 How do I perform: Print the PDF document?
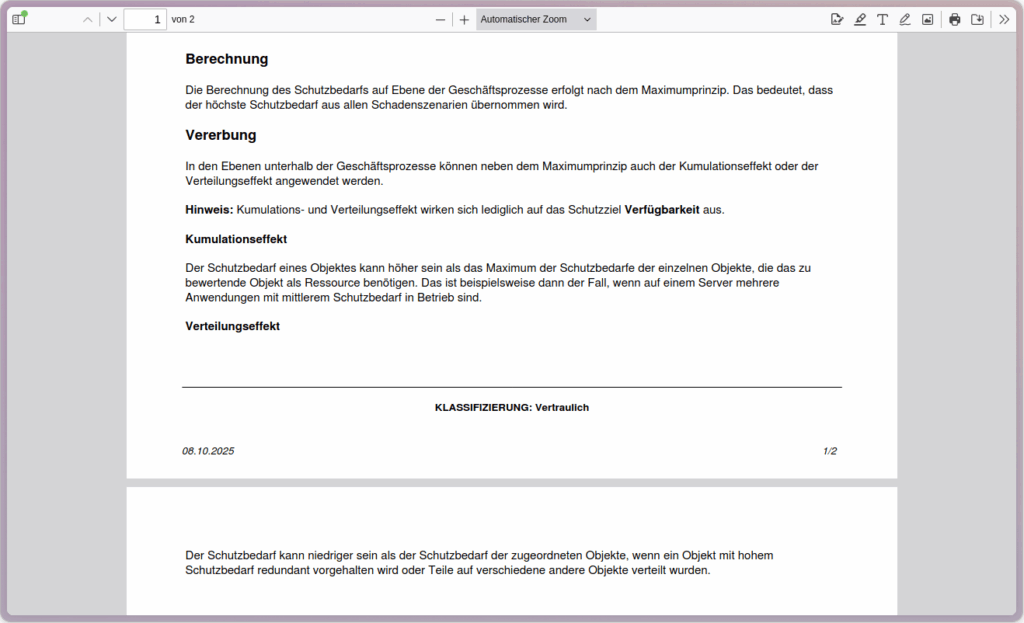click(955, 19)
